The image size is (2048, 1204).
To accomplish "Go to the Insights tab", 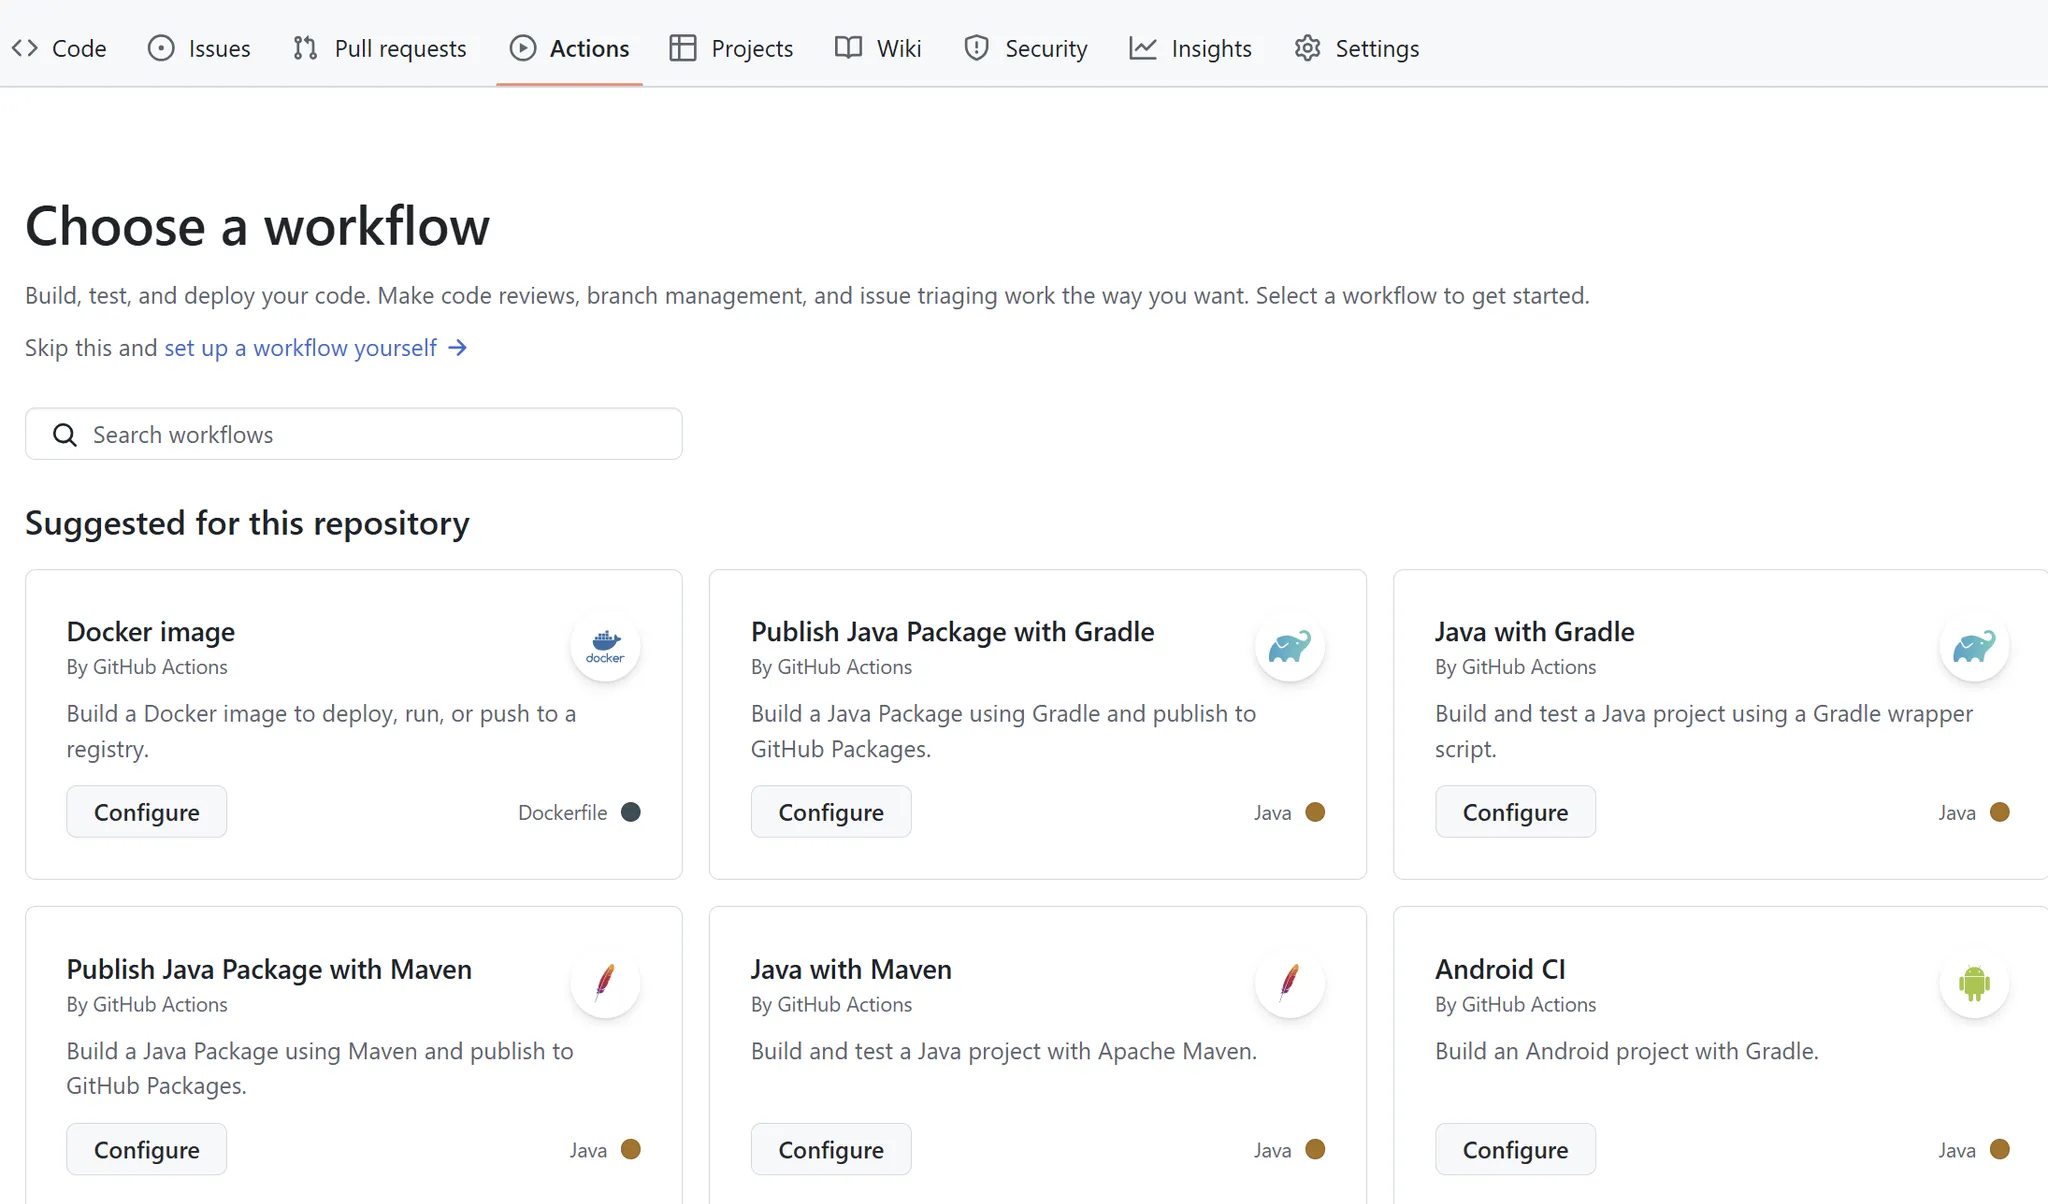I will coord(1190,48).
